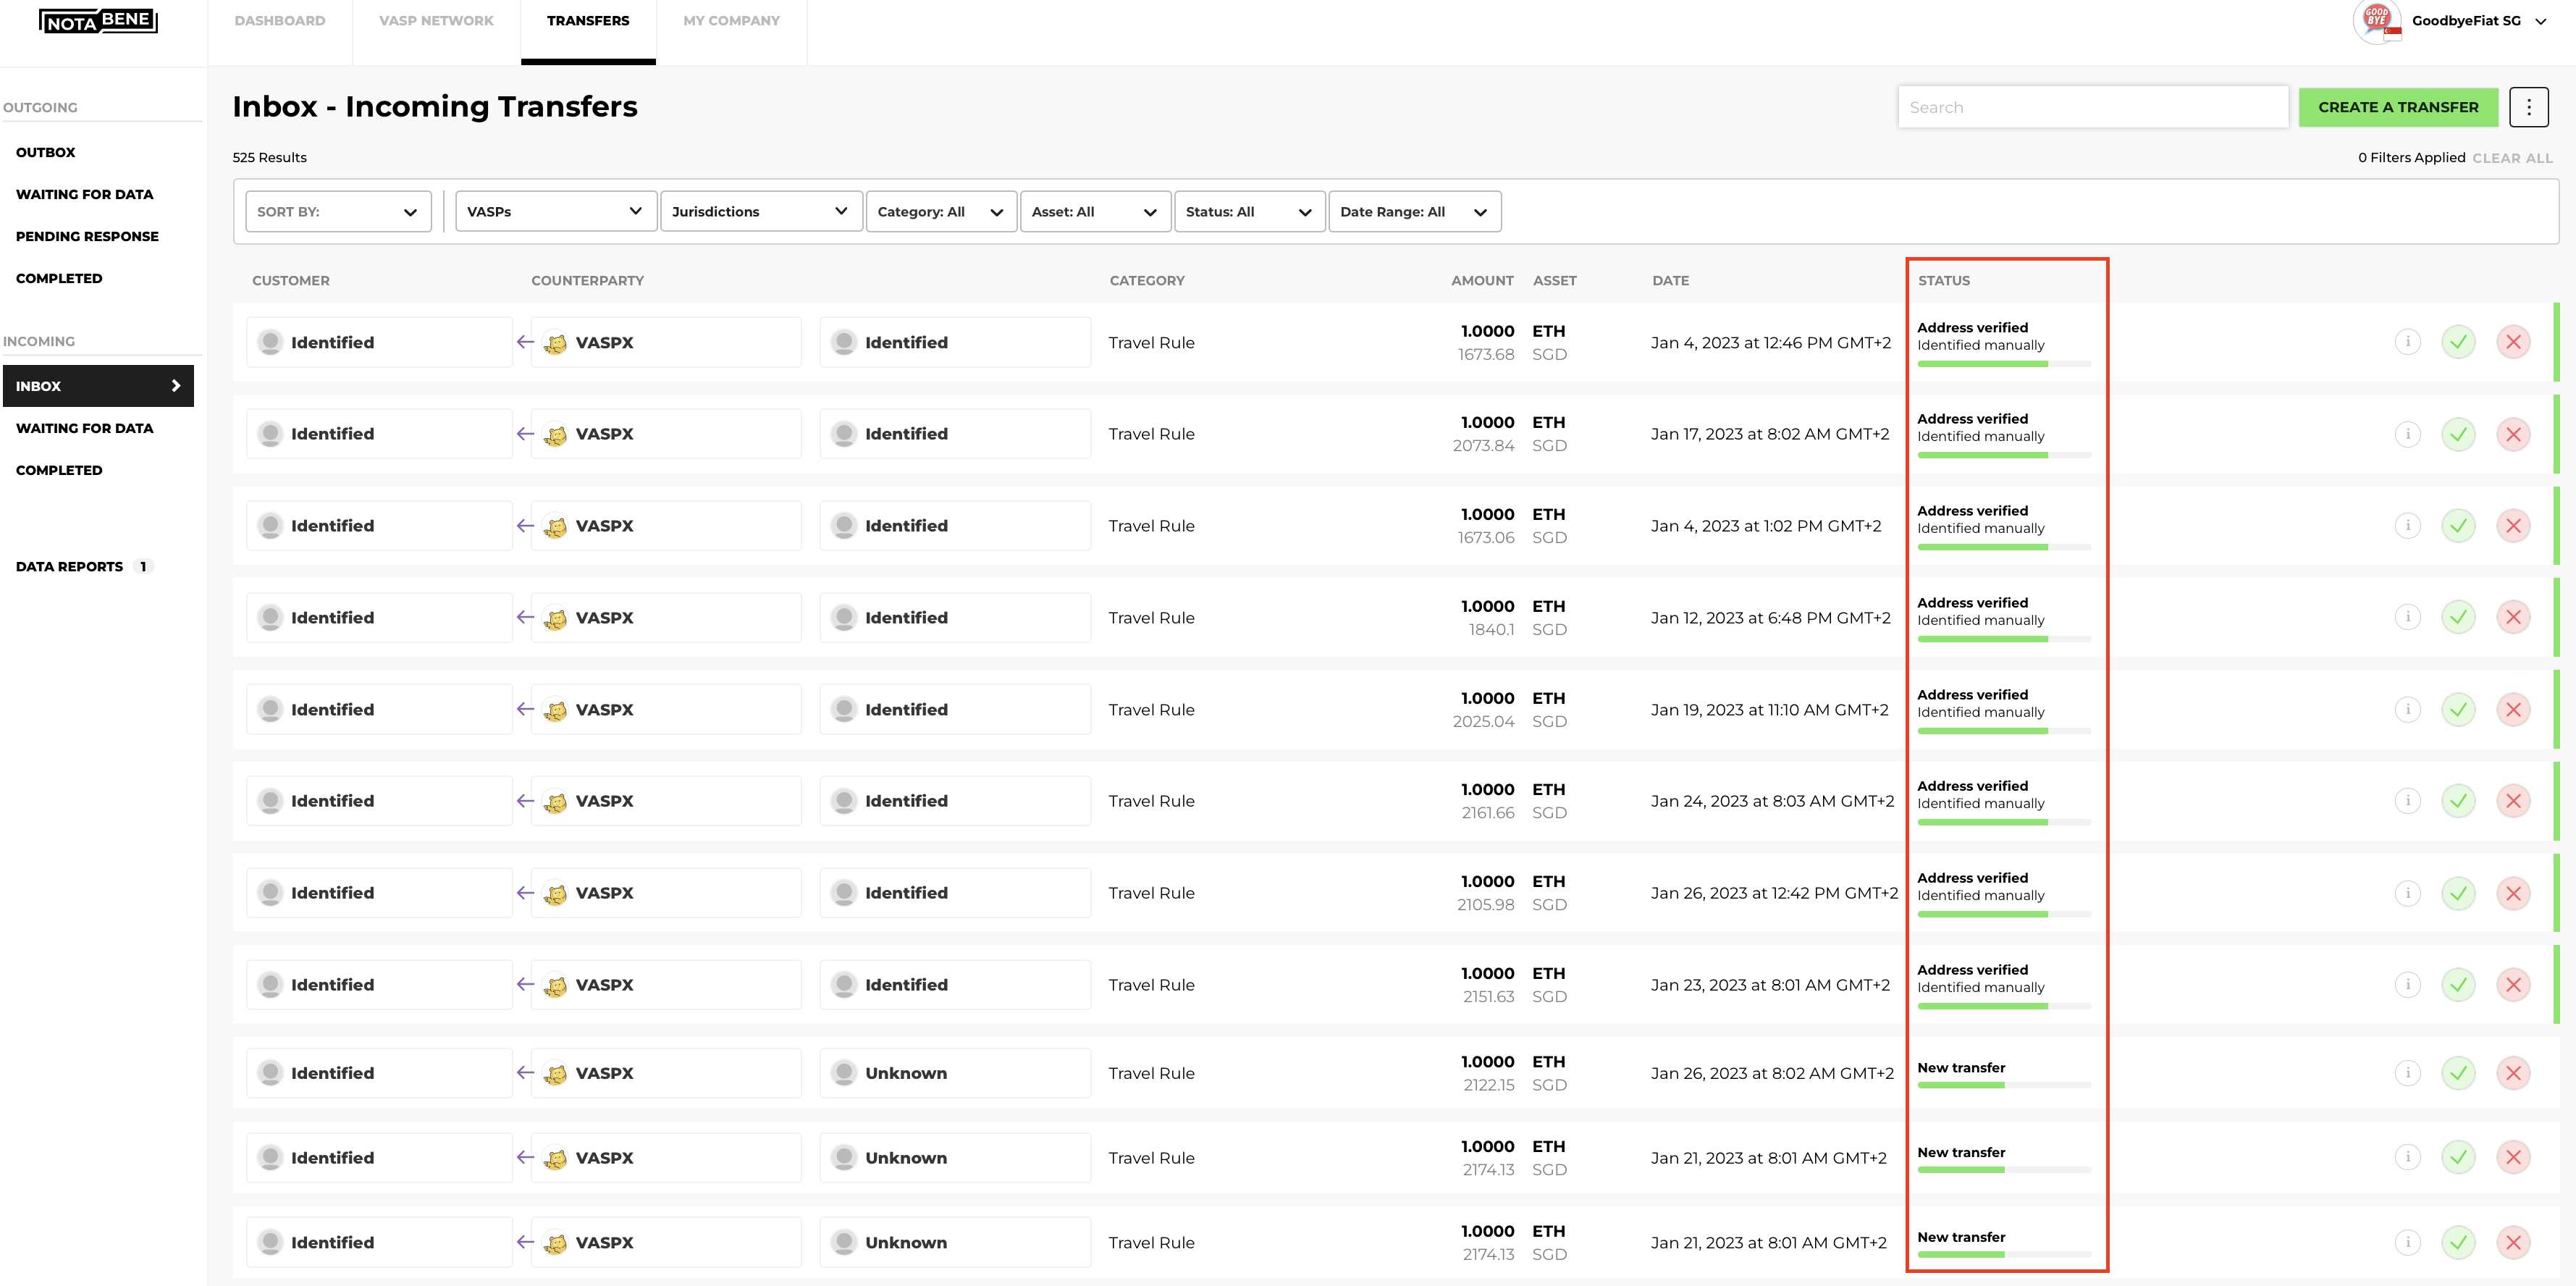The width and height of the screenshot is (2576, 1286).
Task: Open outgoing Completed transfers
Action: click(59, 278)
